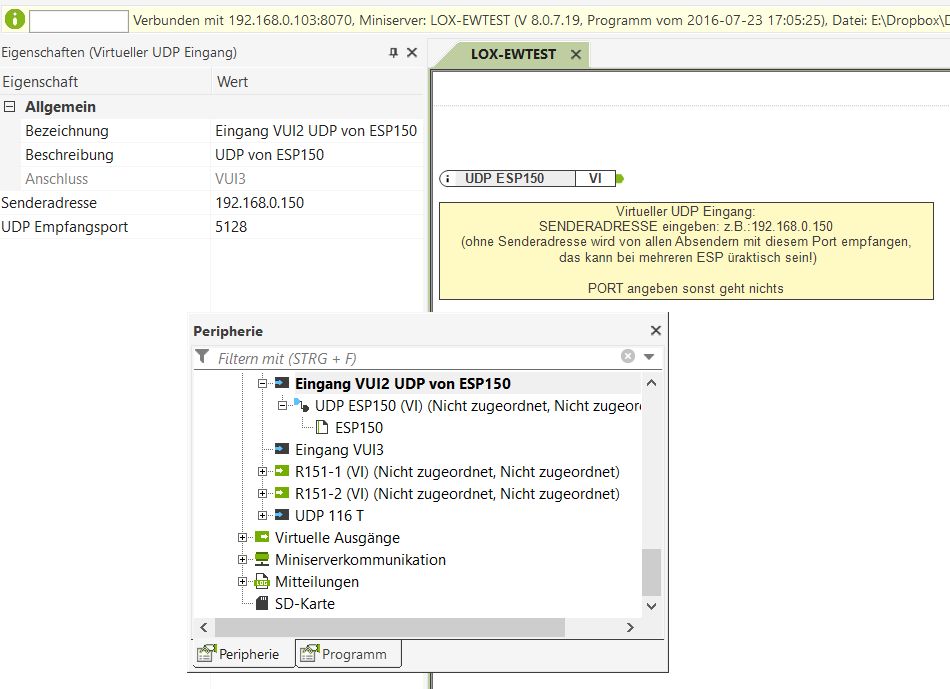Click the green output connector of VI block

click(620, 178)
